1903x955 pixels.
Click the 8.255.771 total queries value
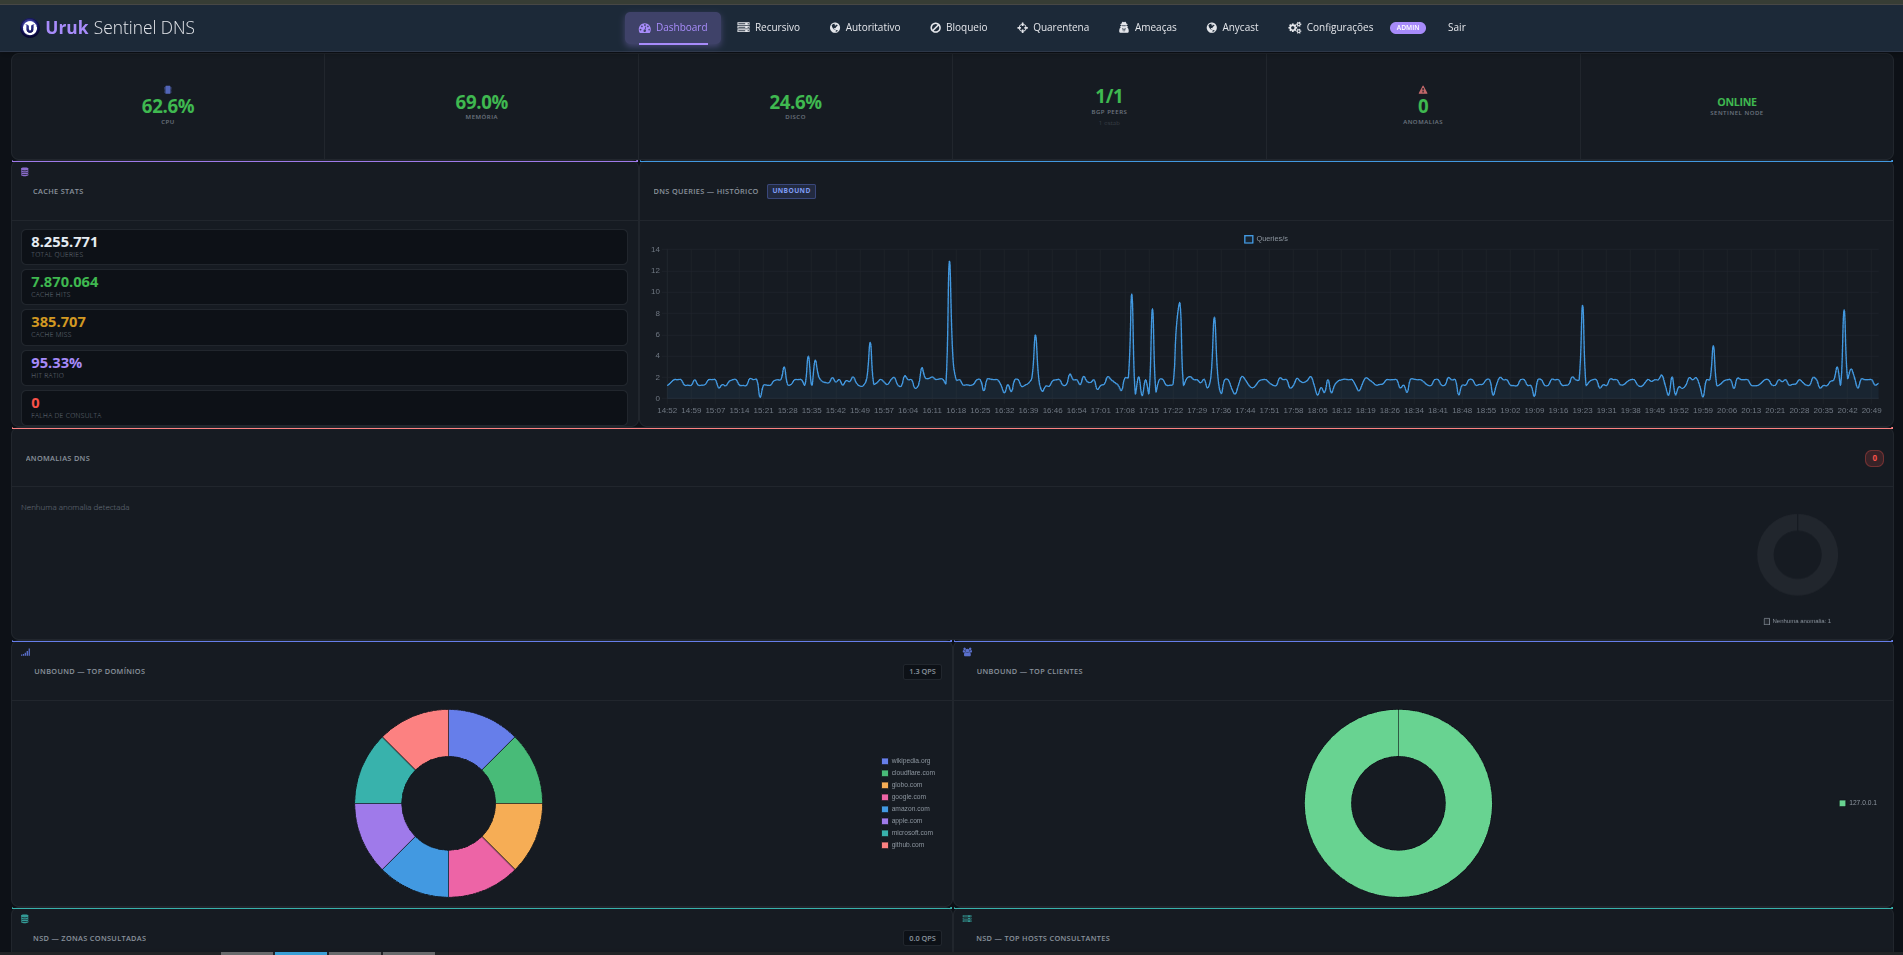pos(64,242)
